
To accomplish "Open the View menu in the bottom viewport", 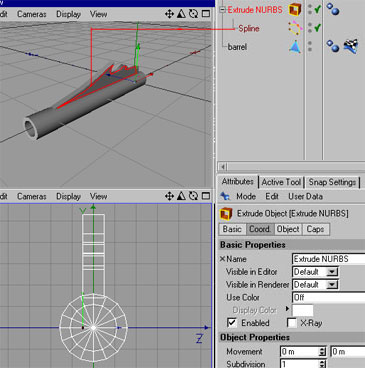I will pyautogui.click(x=98, y=196).
